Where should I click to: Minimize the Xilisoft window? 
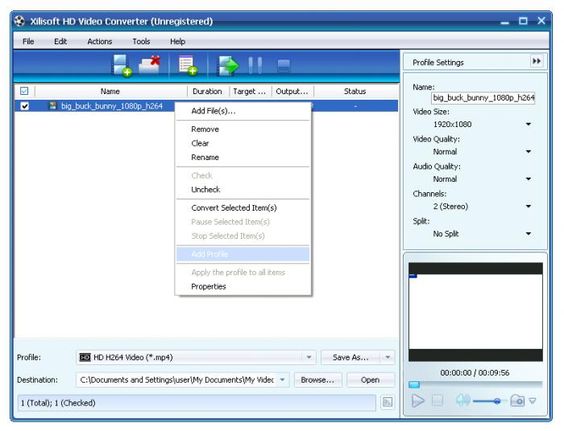(505, 22)
